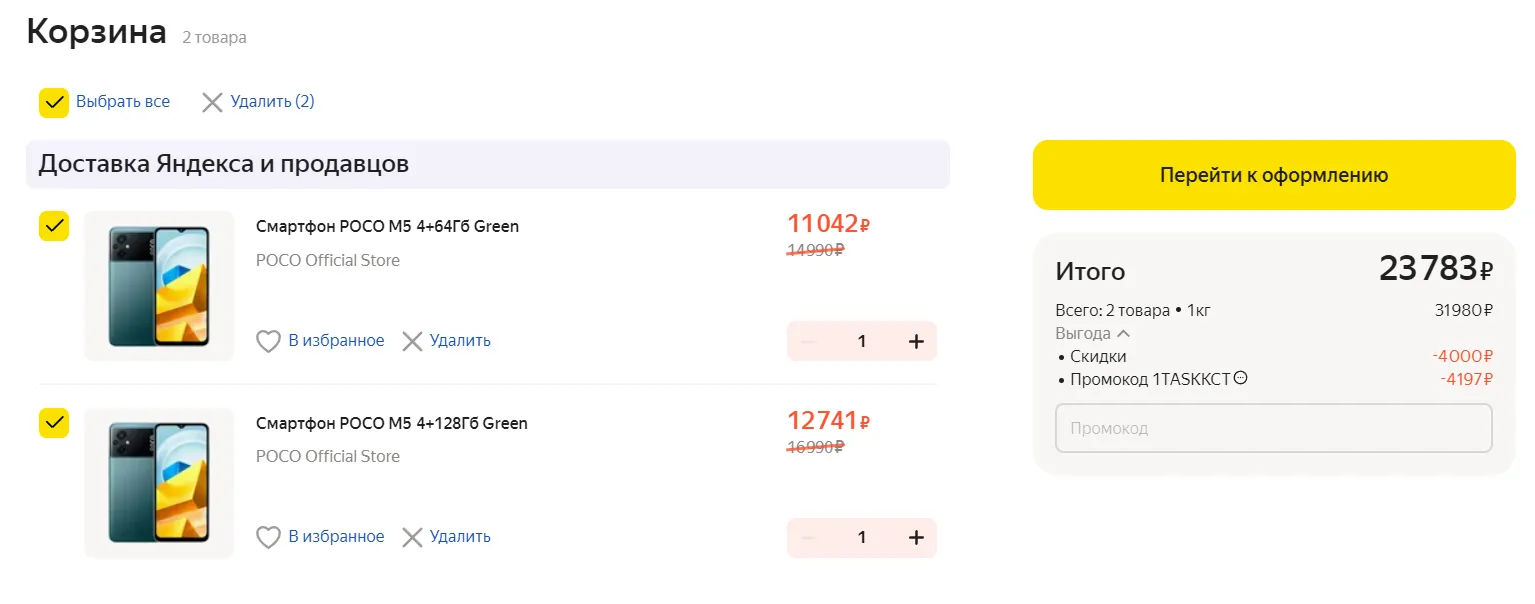Image resolution: width=1535 pixels, height=604 pixels.
Task: Uncheck the POCO M5 4+128Гб item
Action: tap(54, 423)
